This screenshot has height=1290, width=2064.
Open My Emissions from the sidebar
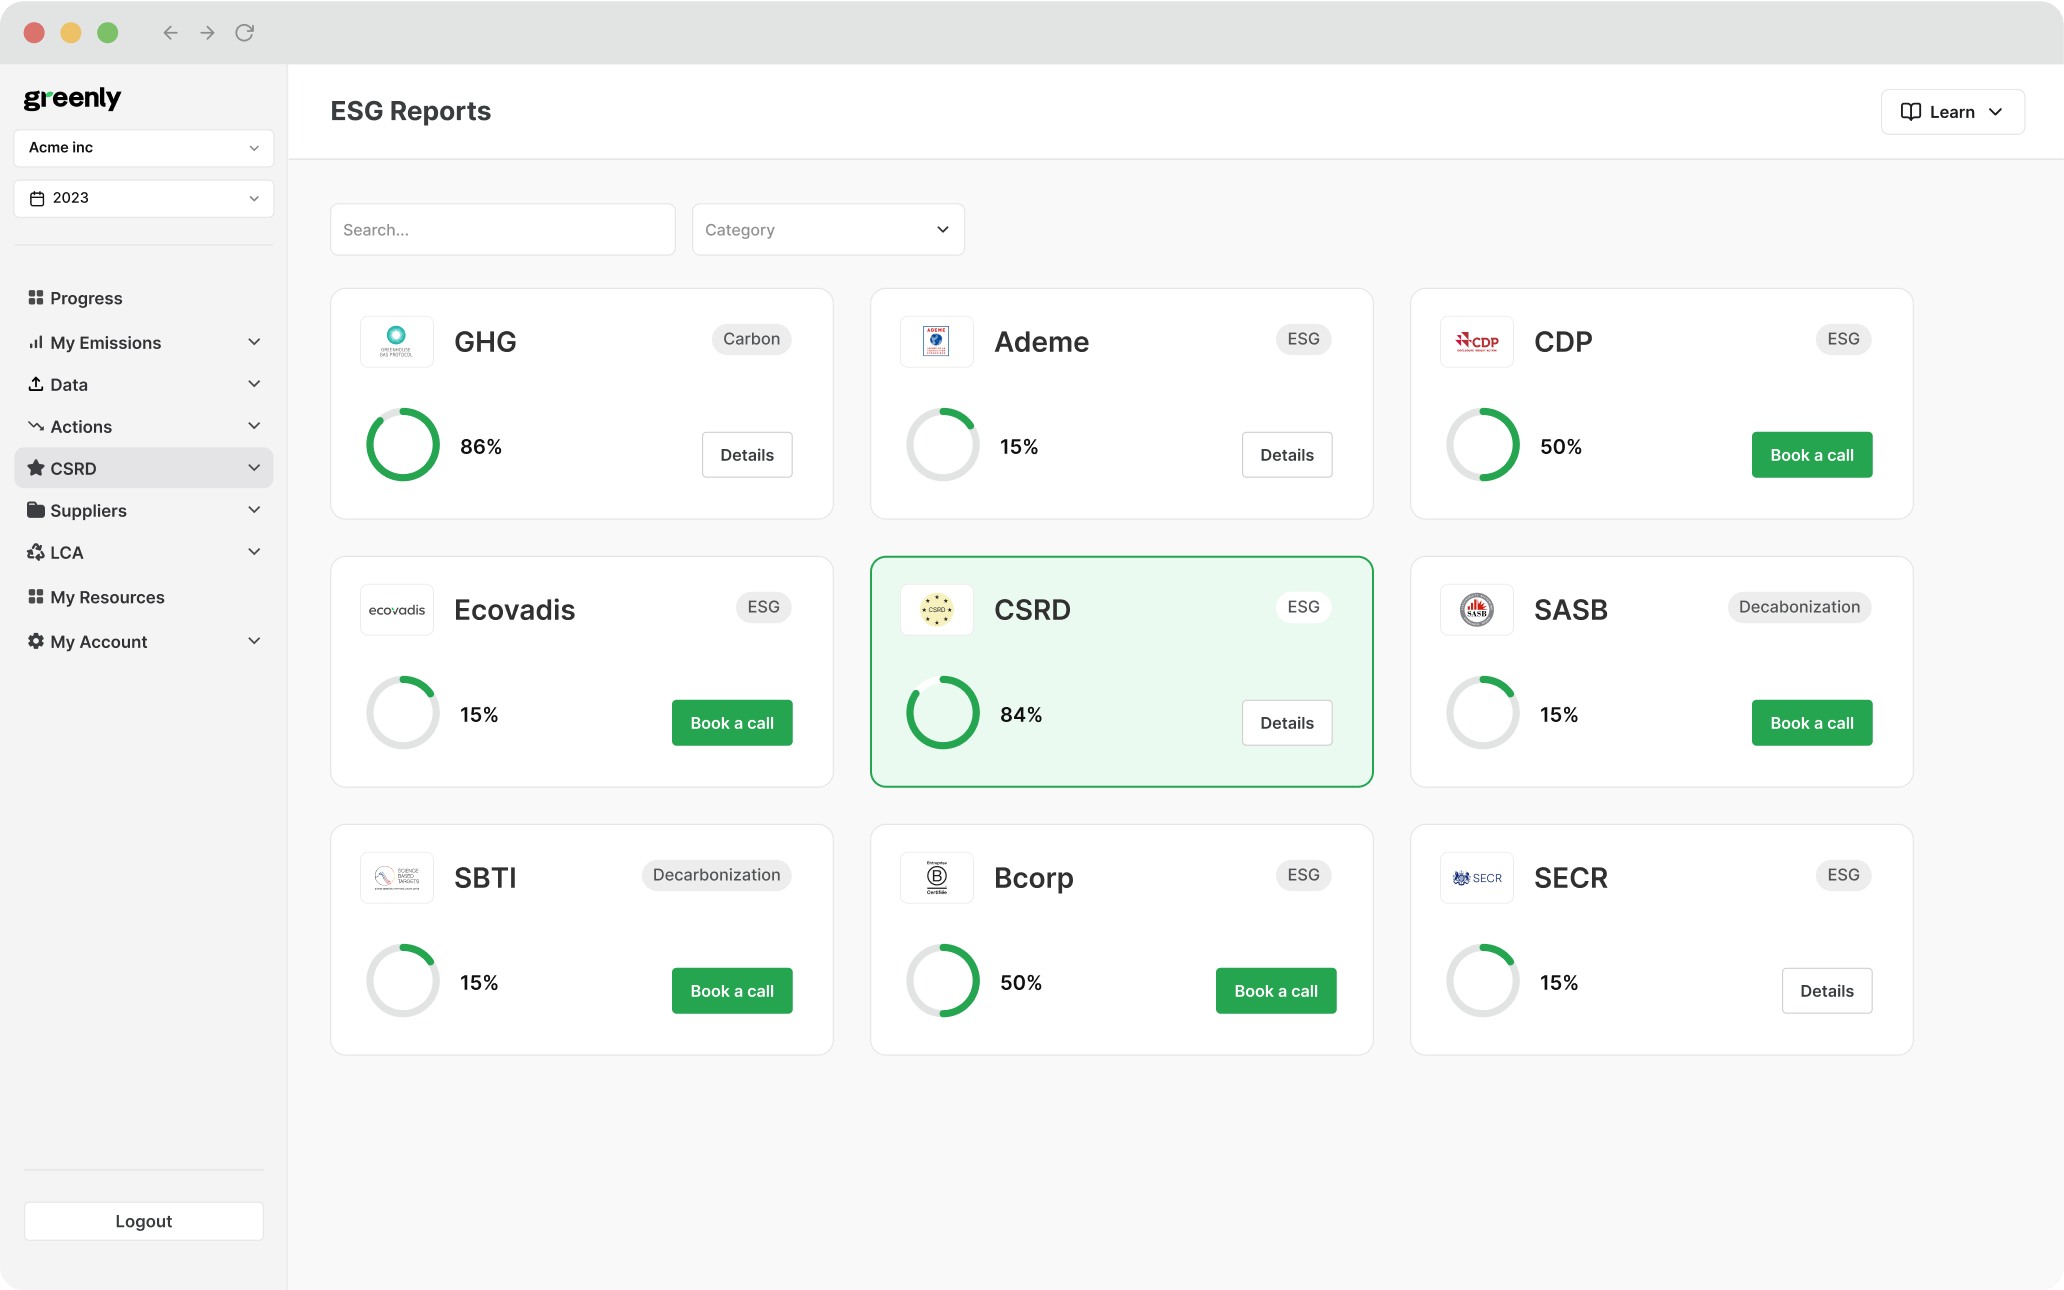[106, 342]
